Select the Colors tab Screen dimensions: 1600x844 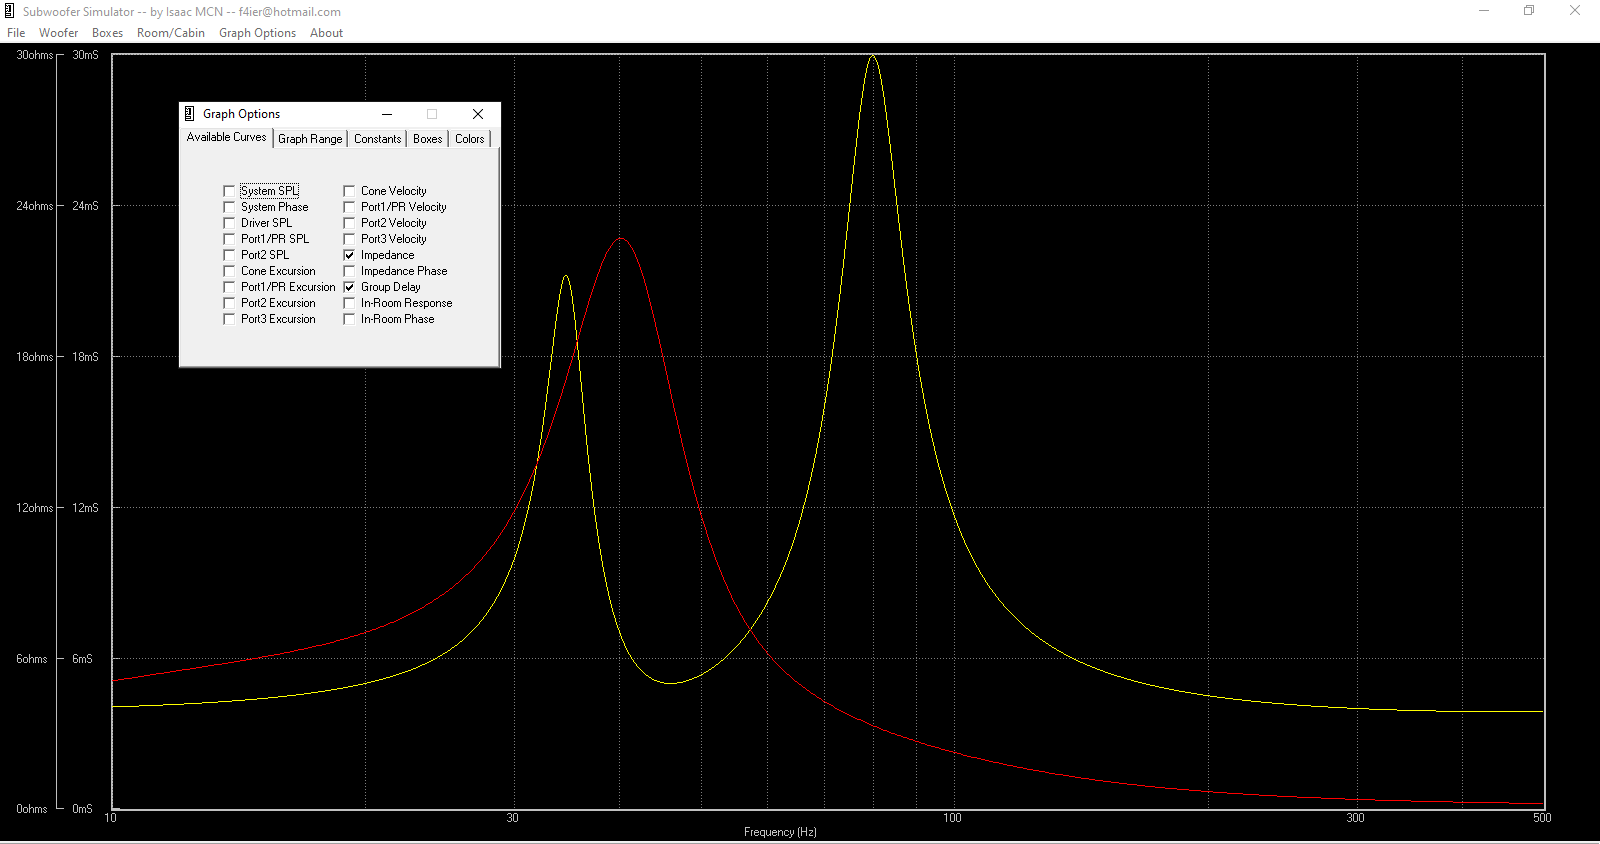click(469, 139)
